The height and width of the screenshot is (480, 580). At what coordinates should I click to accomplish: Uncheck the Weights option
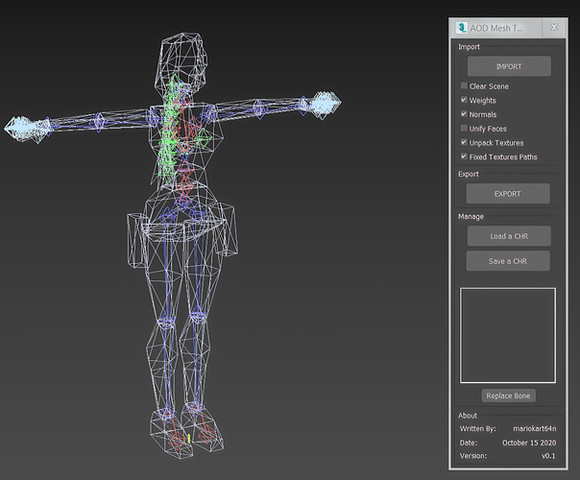click(464, 100)
